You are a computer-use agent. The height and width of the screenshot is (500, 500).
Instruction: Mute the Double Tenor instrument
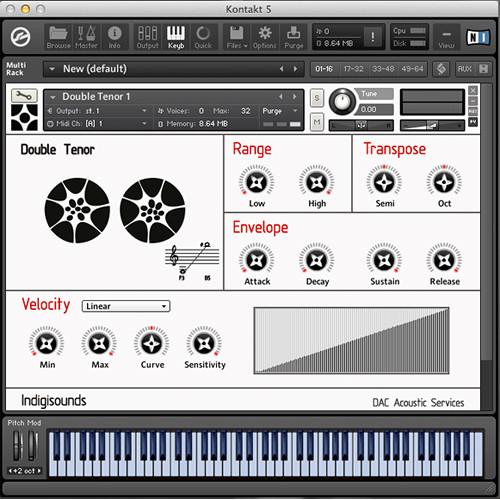317,122
